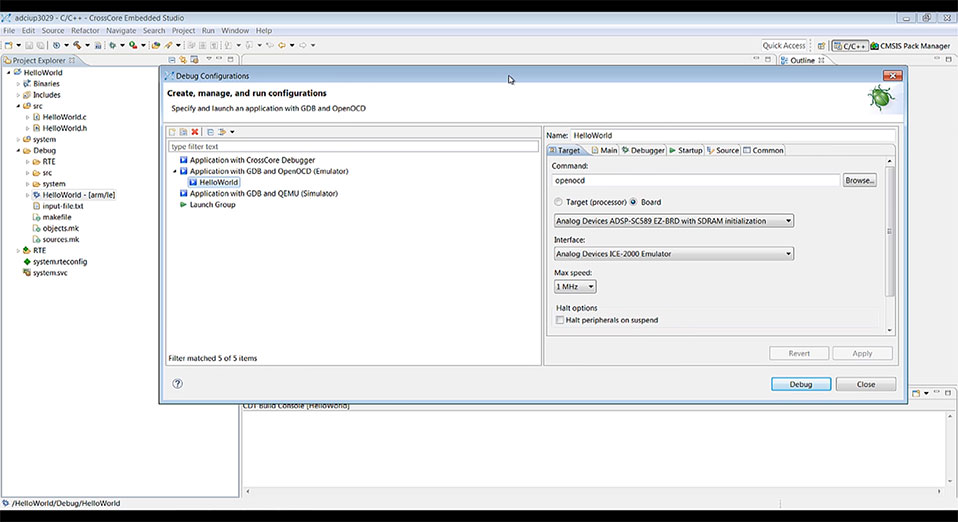Switch to the Startup tab
The width and height of the screenshot is (958, 522).
[686, 150]
